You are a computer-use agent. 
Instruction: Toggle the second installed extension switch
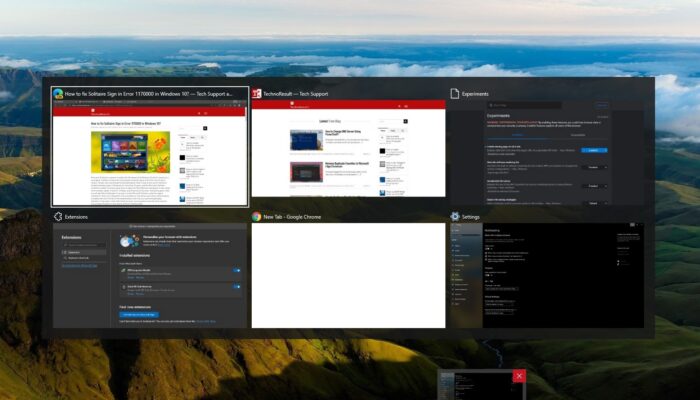[x=237, y=287]
